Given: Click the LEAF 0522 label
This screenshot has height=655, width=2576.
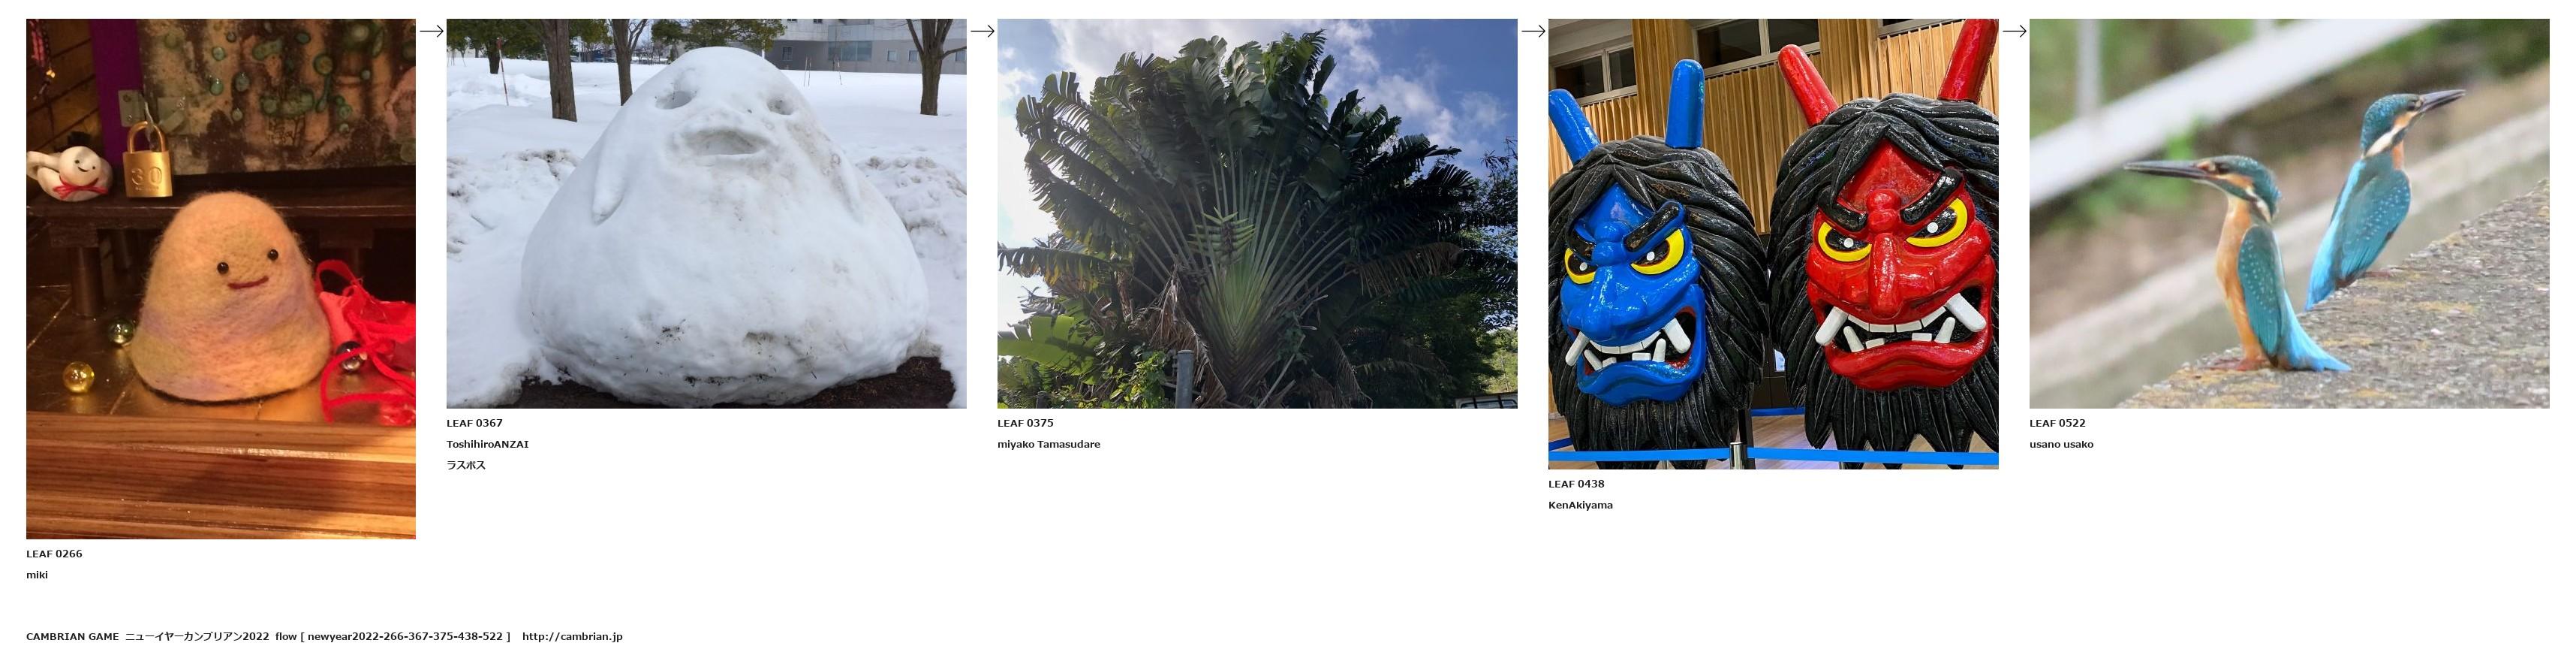Looking at the screenshot, I should point(2057,423).
